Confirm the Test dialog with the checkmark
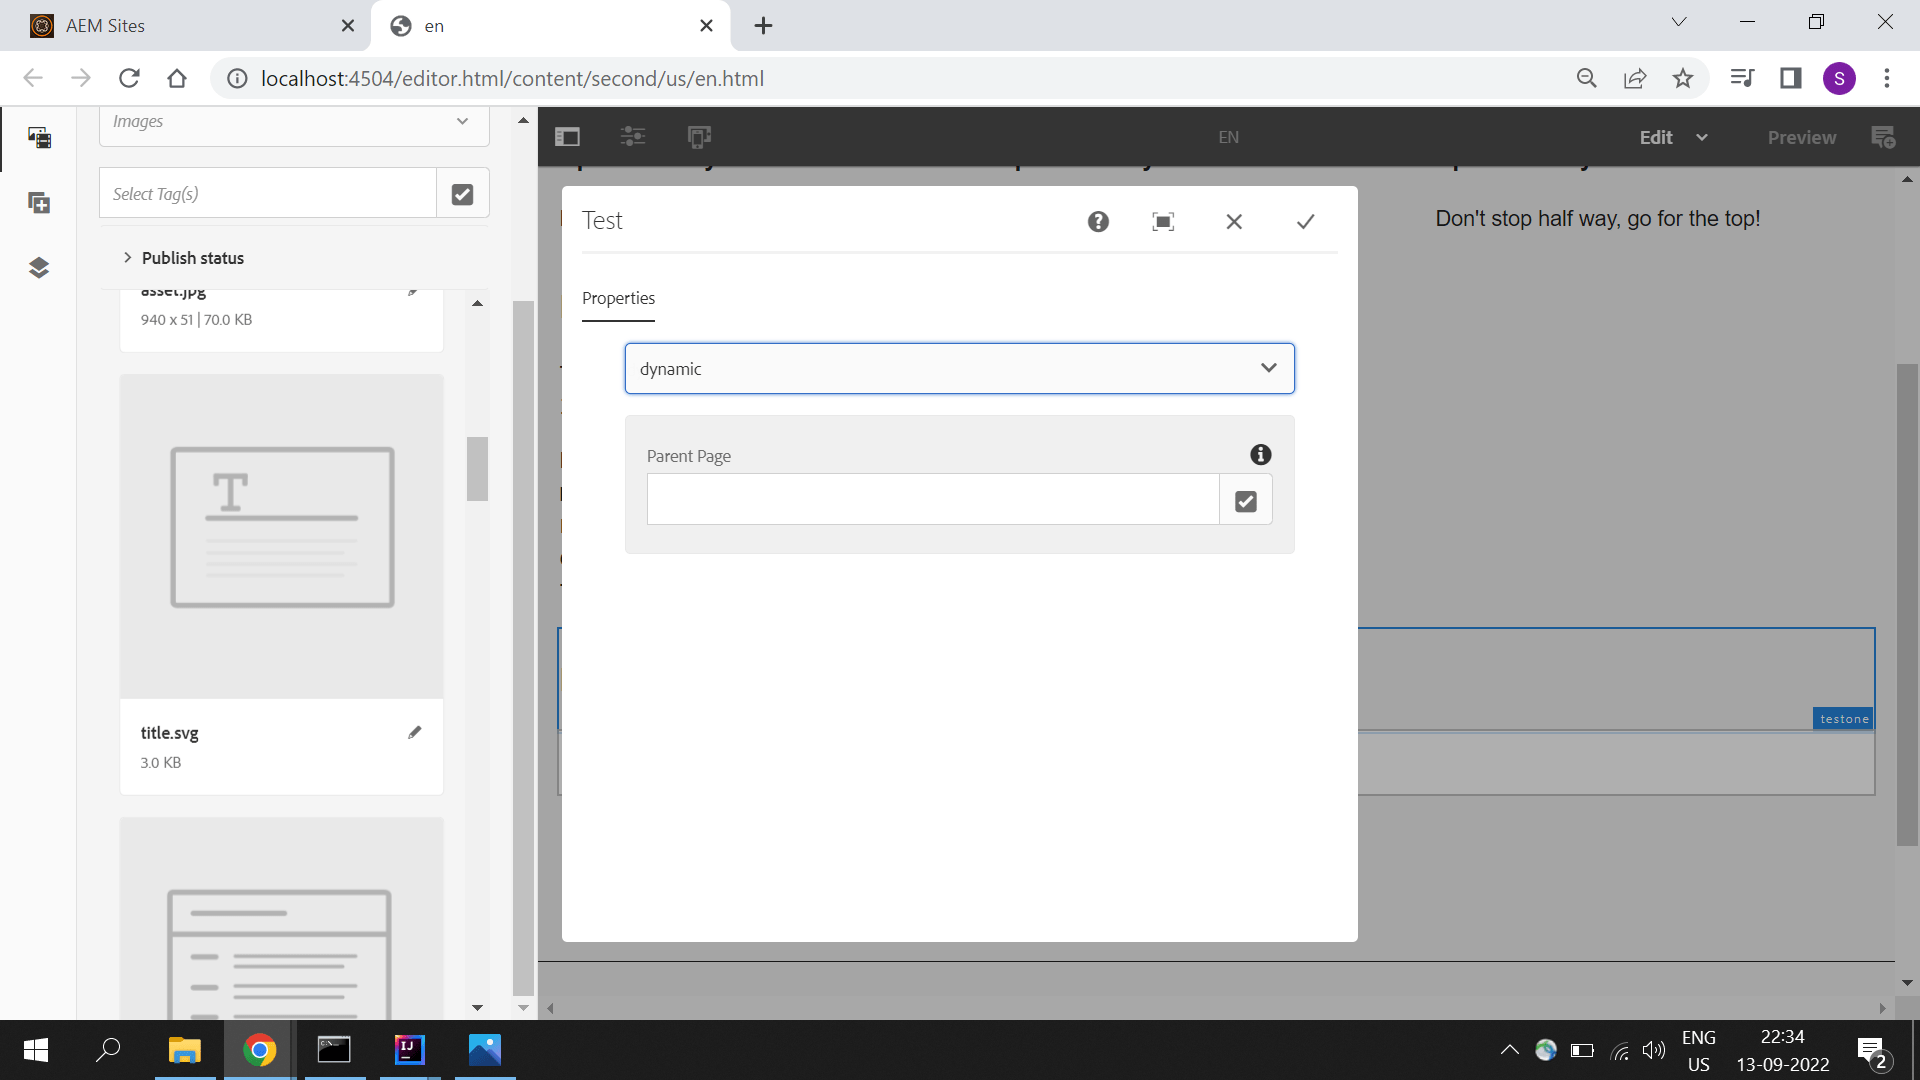The width and height of the screenshot is (1920, 1080). point(1305,222)
